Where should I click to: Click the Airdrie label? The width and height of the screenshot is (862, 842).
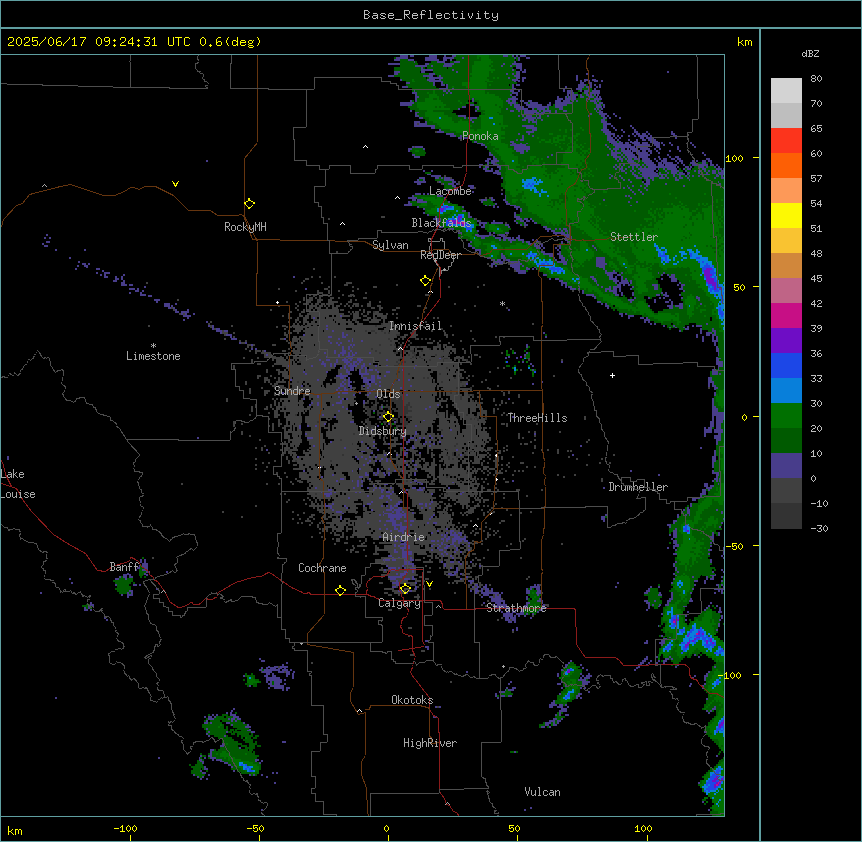click(404, 537)
